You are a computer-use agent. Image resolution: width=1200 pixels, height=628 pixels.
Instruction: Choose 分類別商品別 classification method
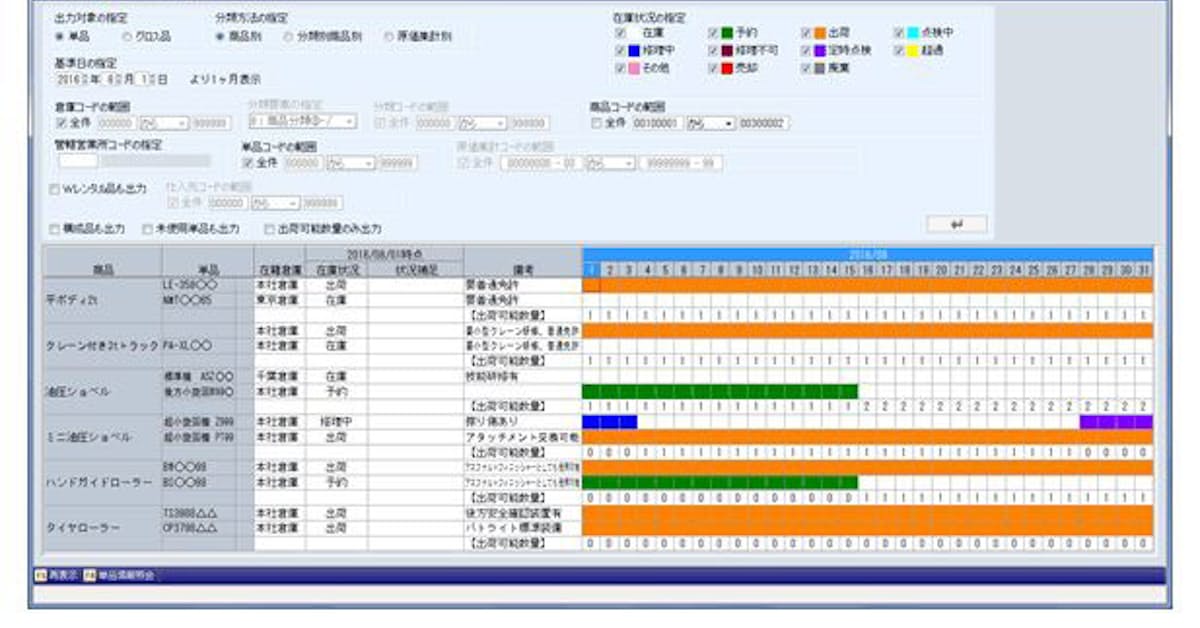[289, 36]
